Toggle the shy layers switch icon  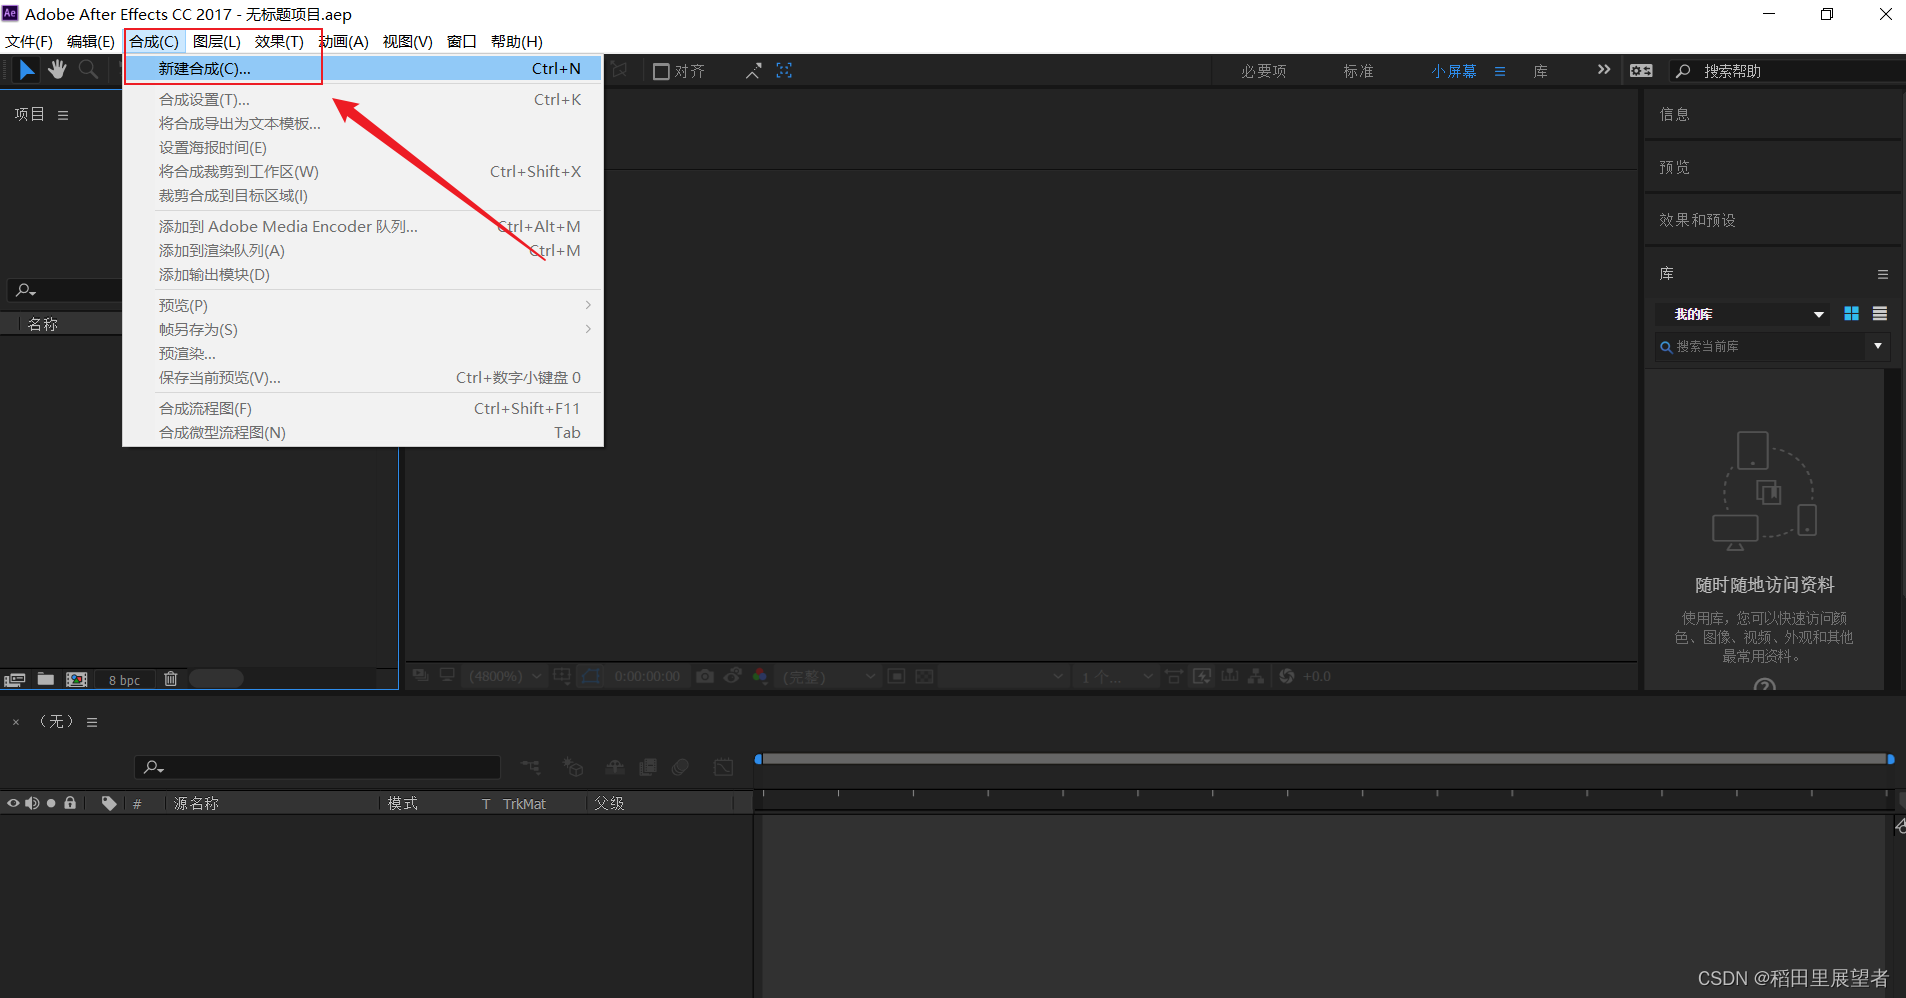point(615,767)
